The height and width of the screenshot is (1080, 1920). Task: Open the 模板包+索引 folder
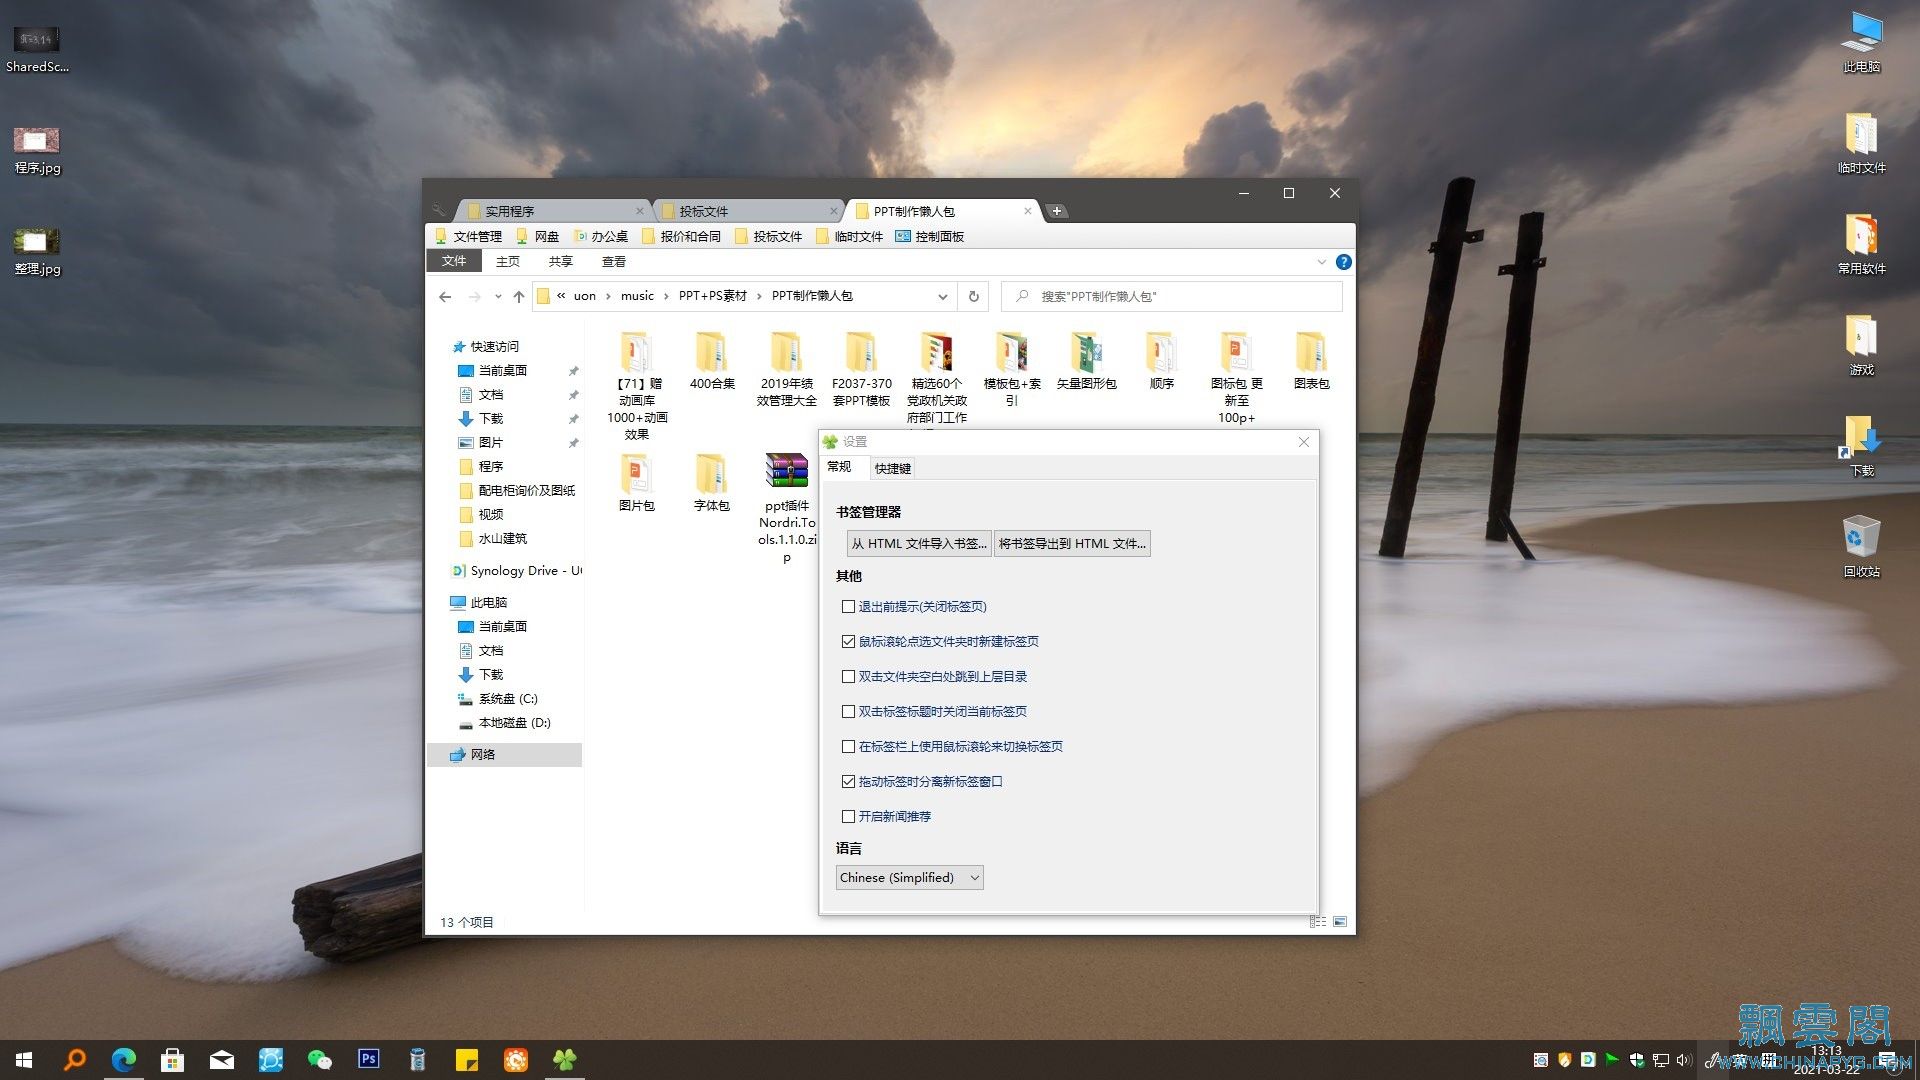pyautogui.click(x=1012, y=370)
